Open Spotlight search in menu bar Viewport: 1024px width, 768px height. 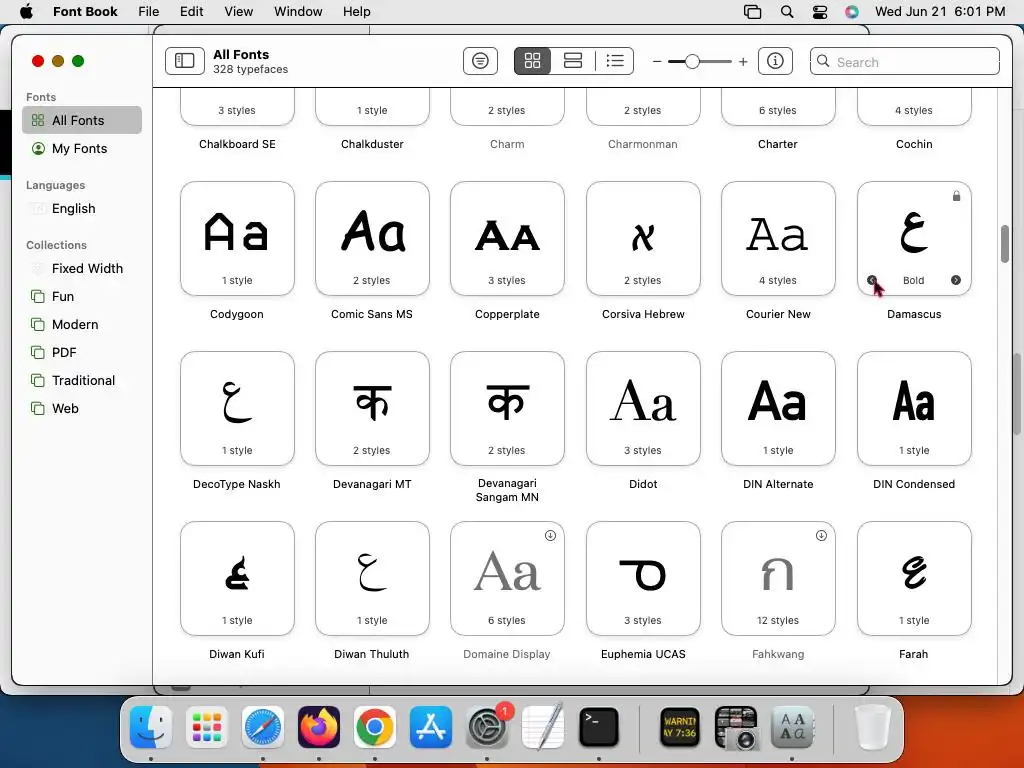click(787, 12)
